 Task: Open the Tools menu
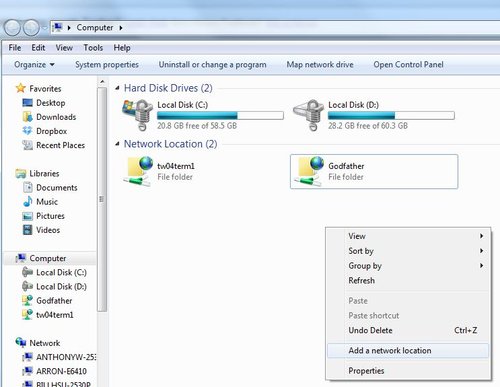click(x=93, y=48)
